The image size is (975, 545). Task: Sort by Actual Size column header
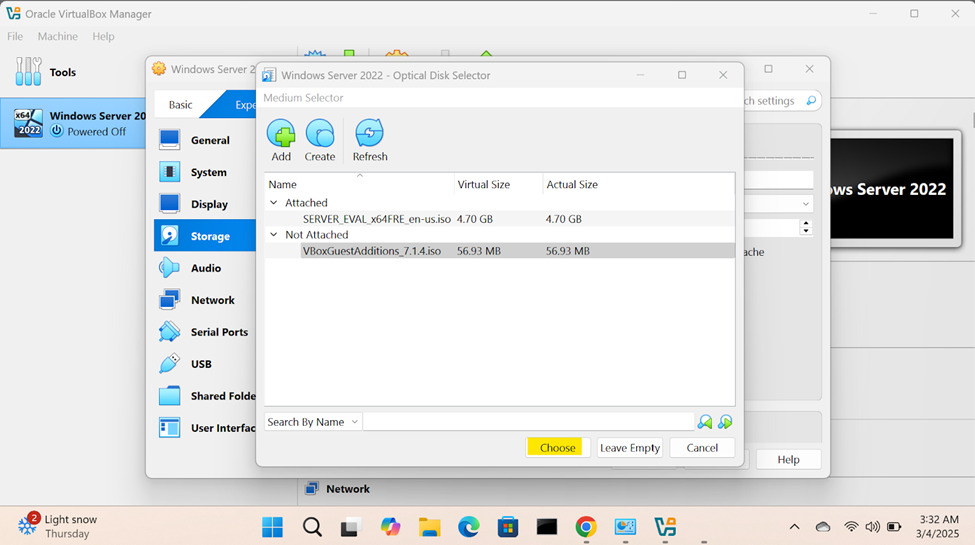coord(638,184)
